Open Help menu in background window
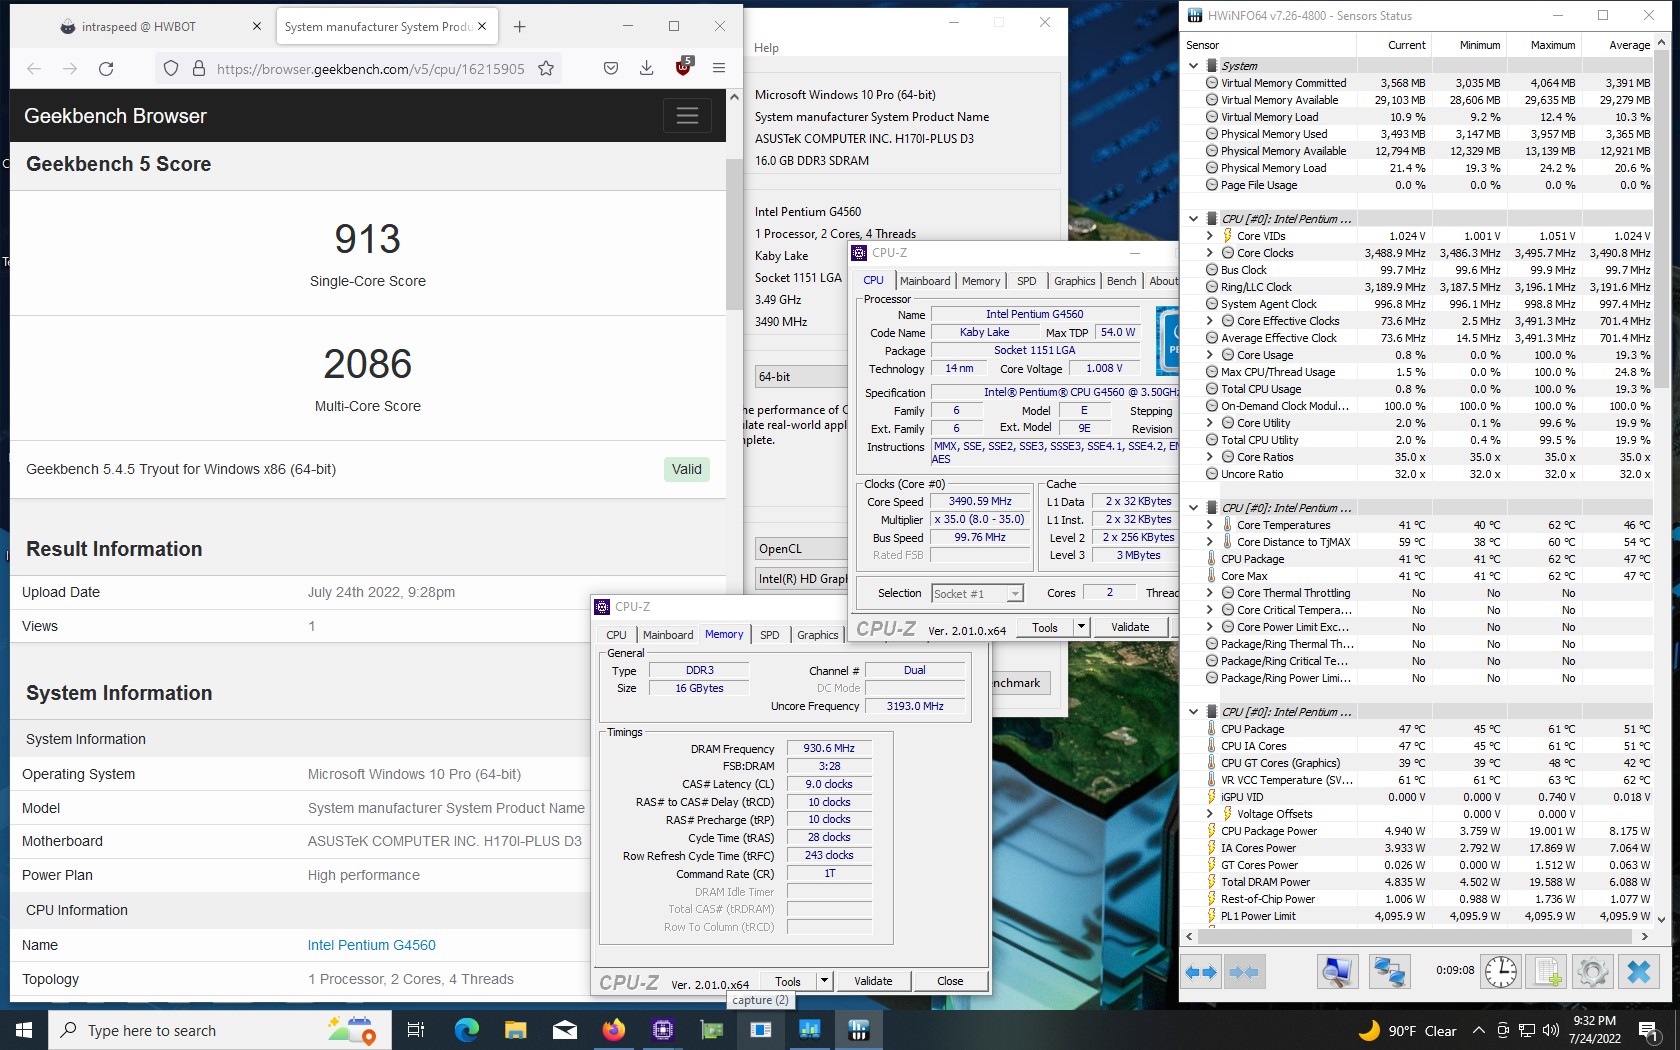1680x1050 pixels. coord(766,48)
